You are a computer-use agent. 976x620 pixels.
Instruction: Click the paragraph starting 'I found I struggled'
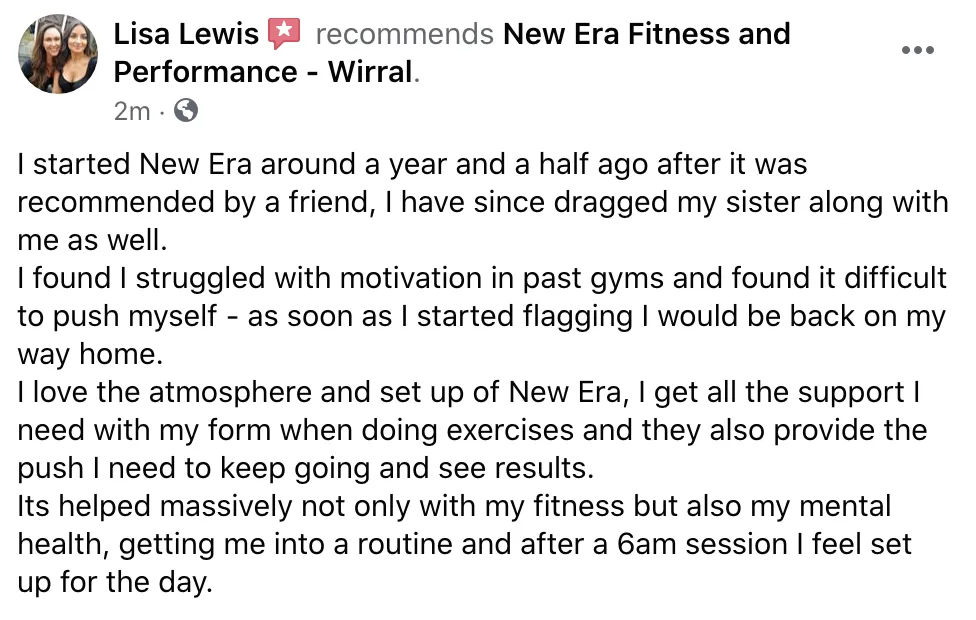(x=482, y=316)
